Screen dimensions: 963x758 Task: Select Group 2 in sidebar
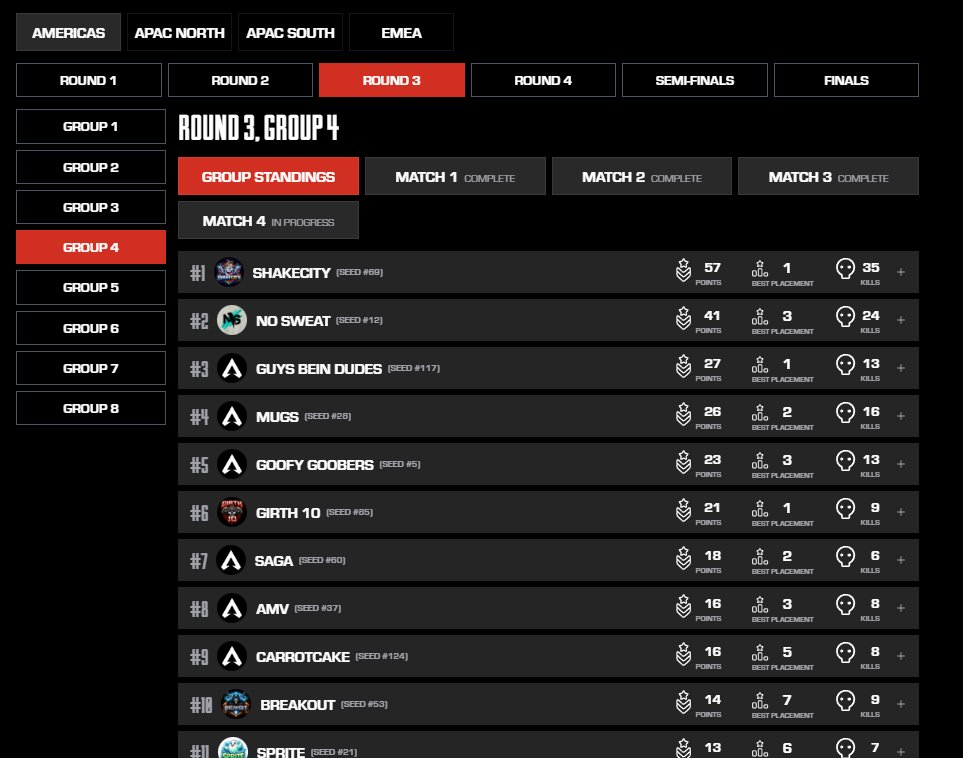pyautogui.click(x=91, y=167)
